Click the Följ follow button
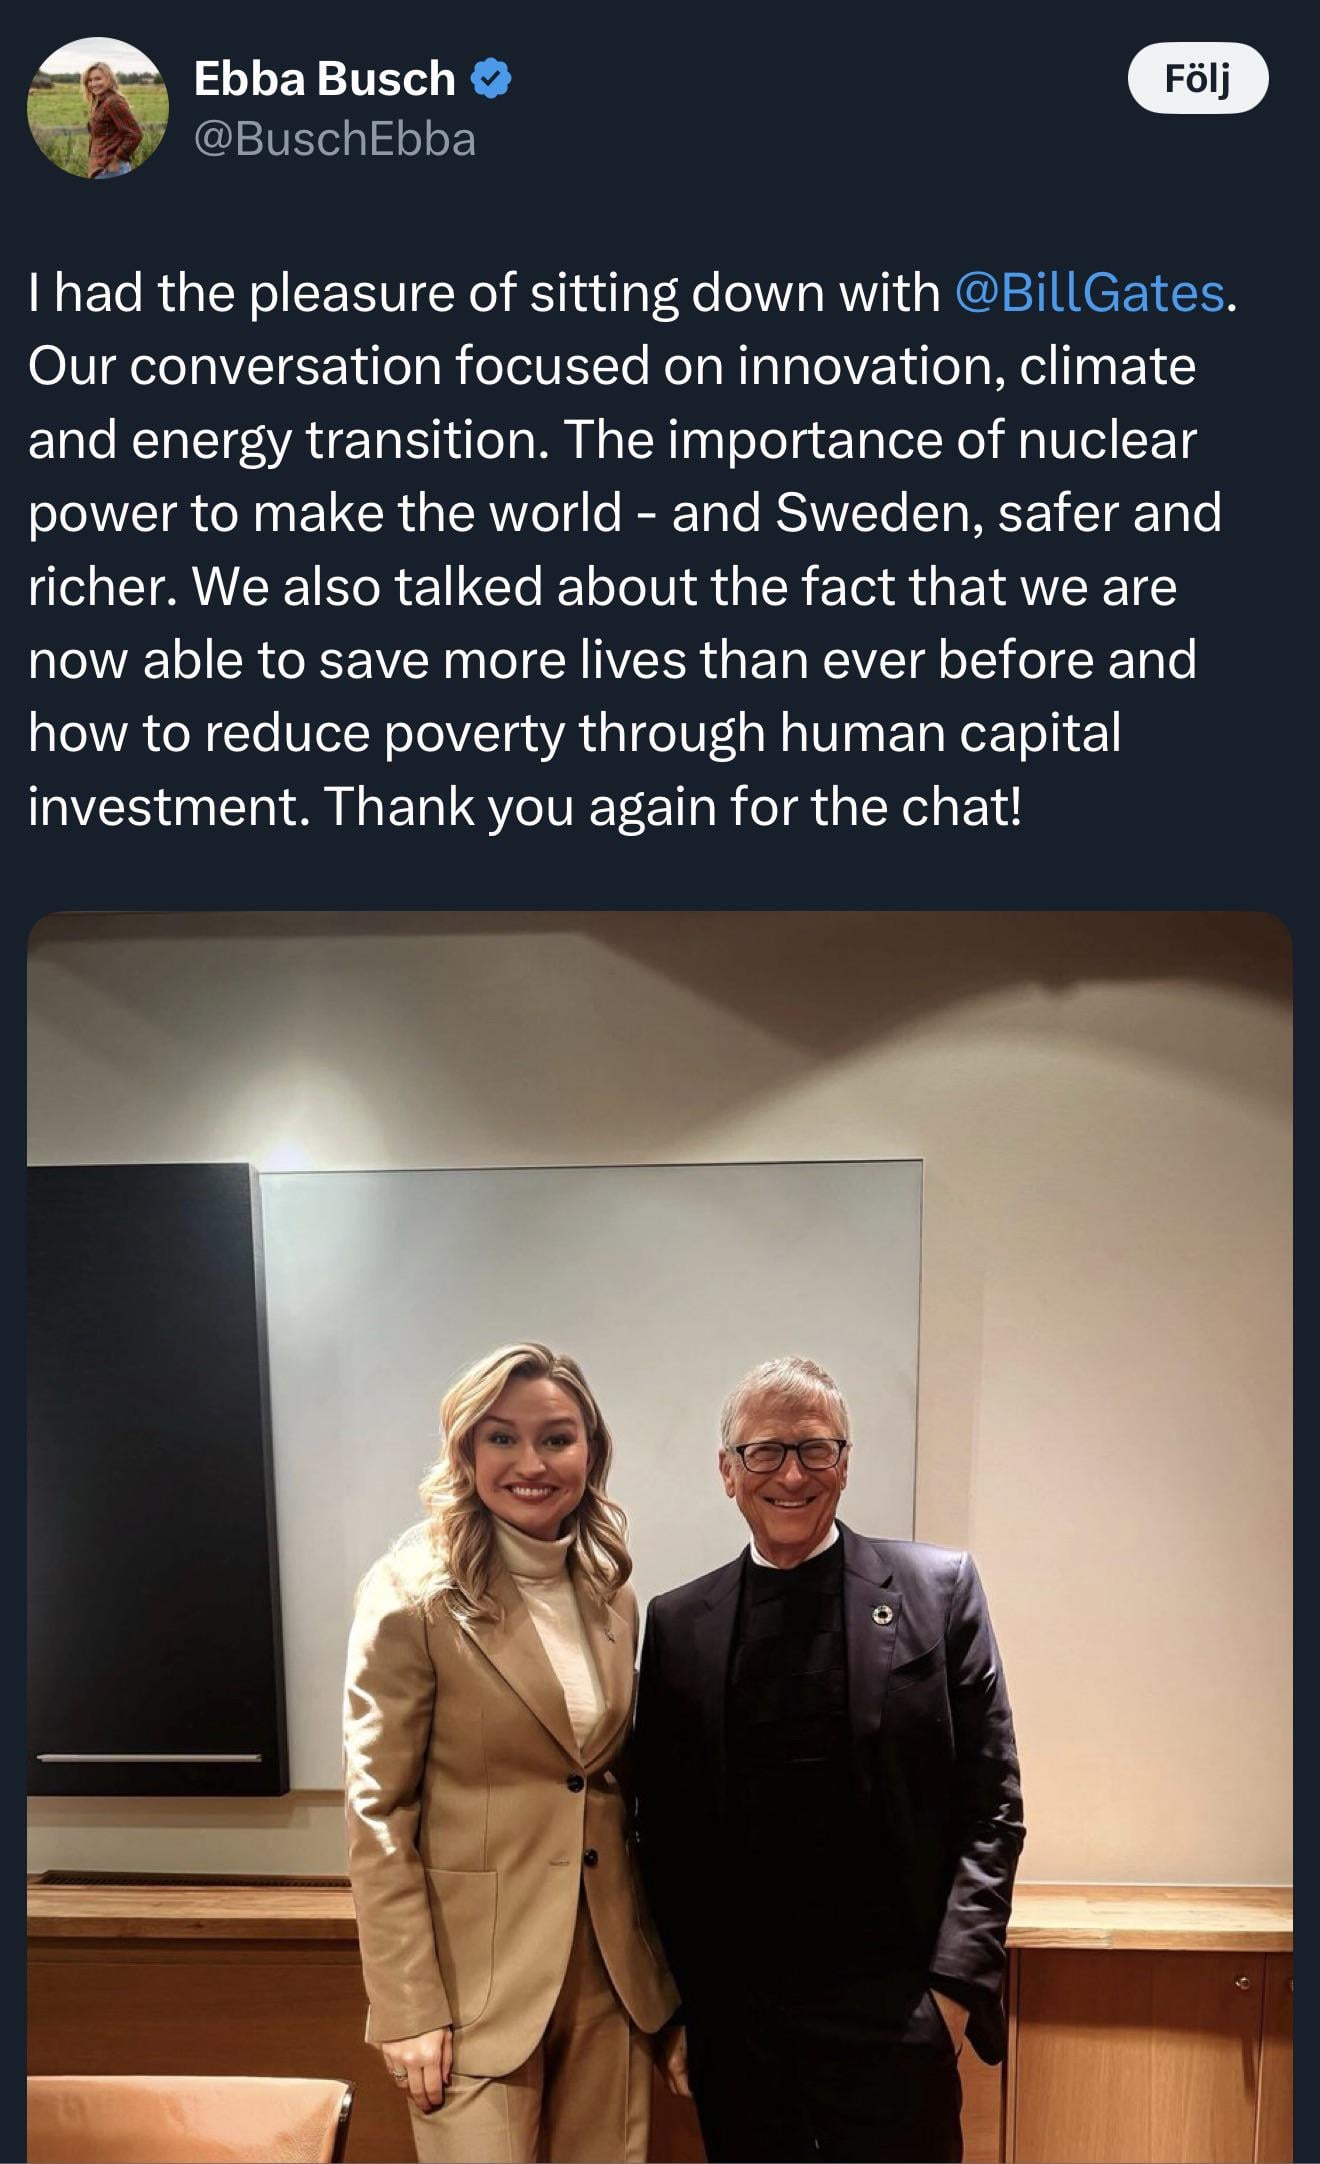The image size is (1320, 2164). point(1197,78)
